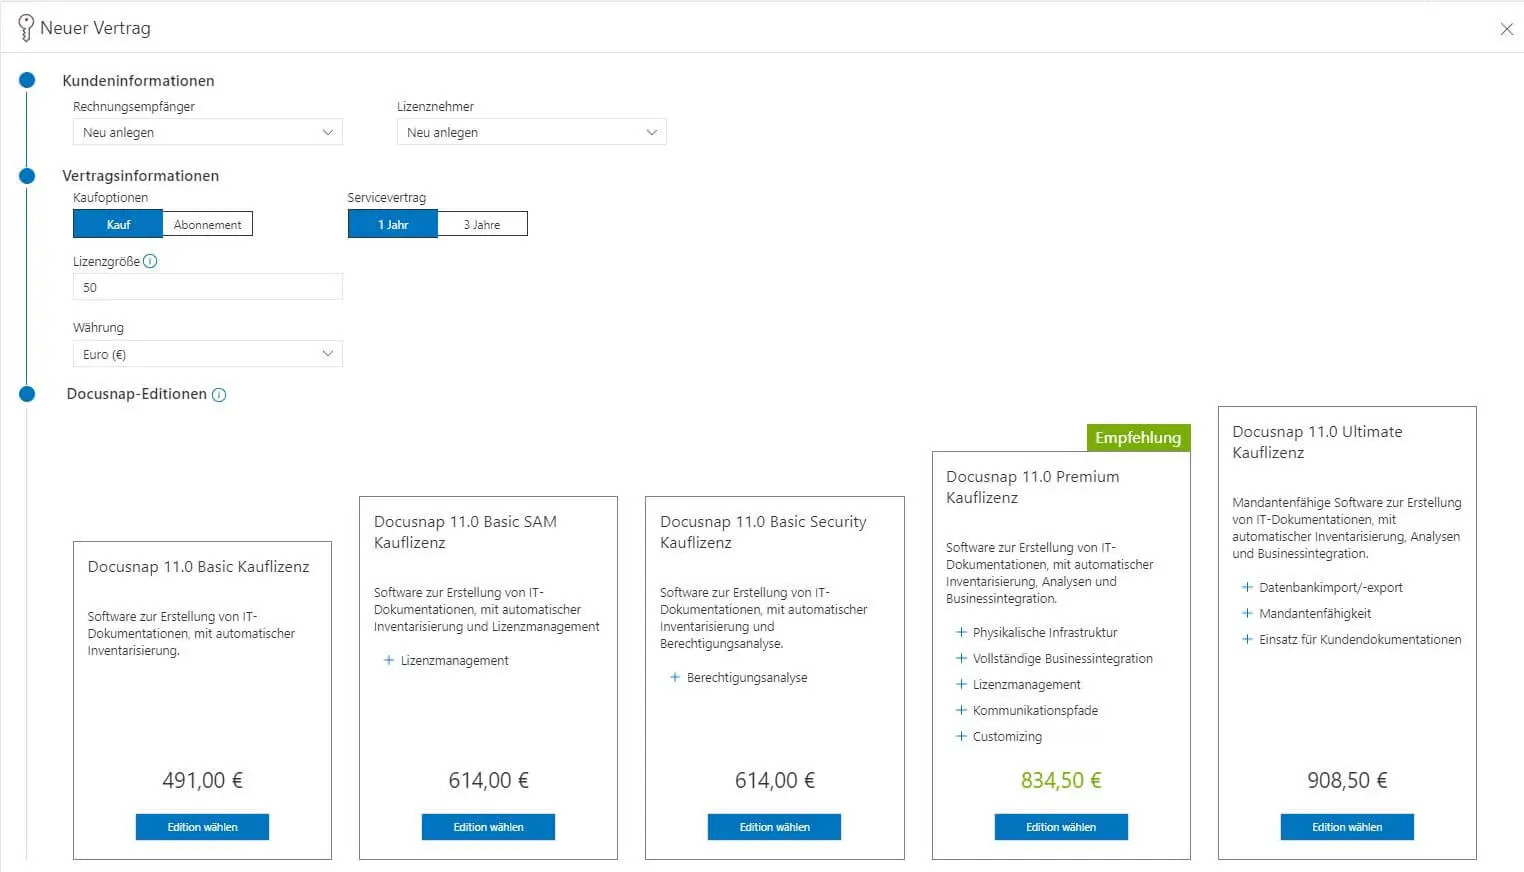
Task: Click the Docusnap 11.0 Basic SAM title
Action: pos(465,532)
